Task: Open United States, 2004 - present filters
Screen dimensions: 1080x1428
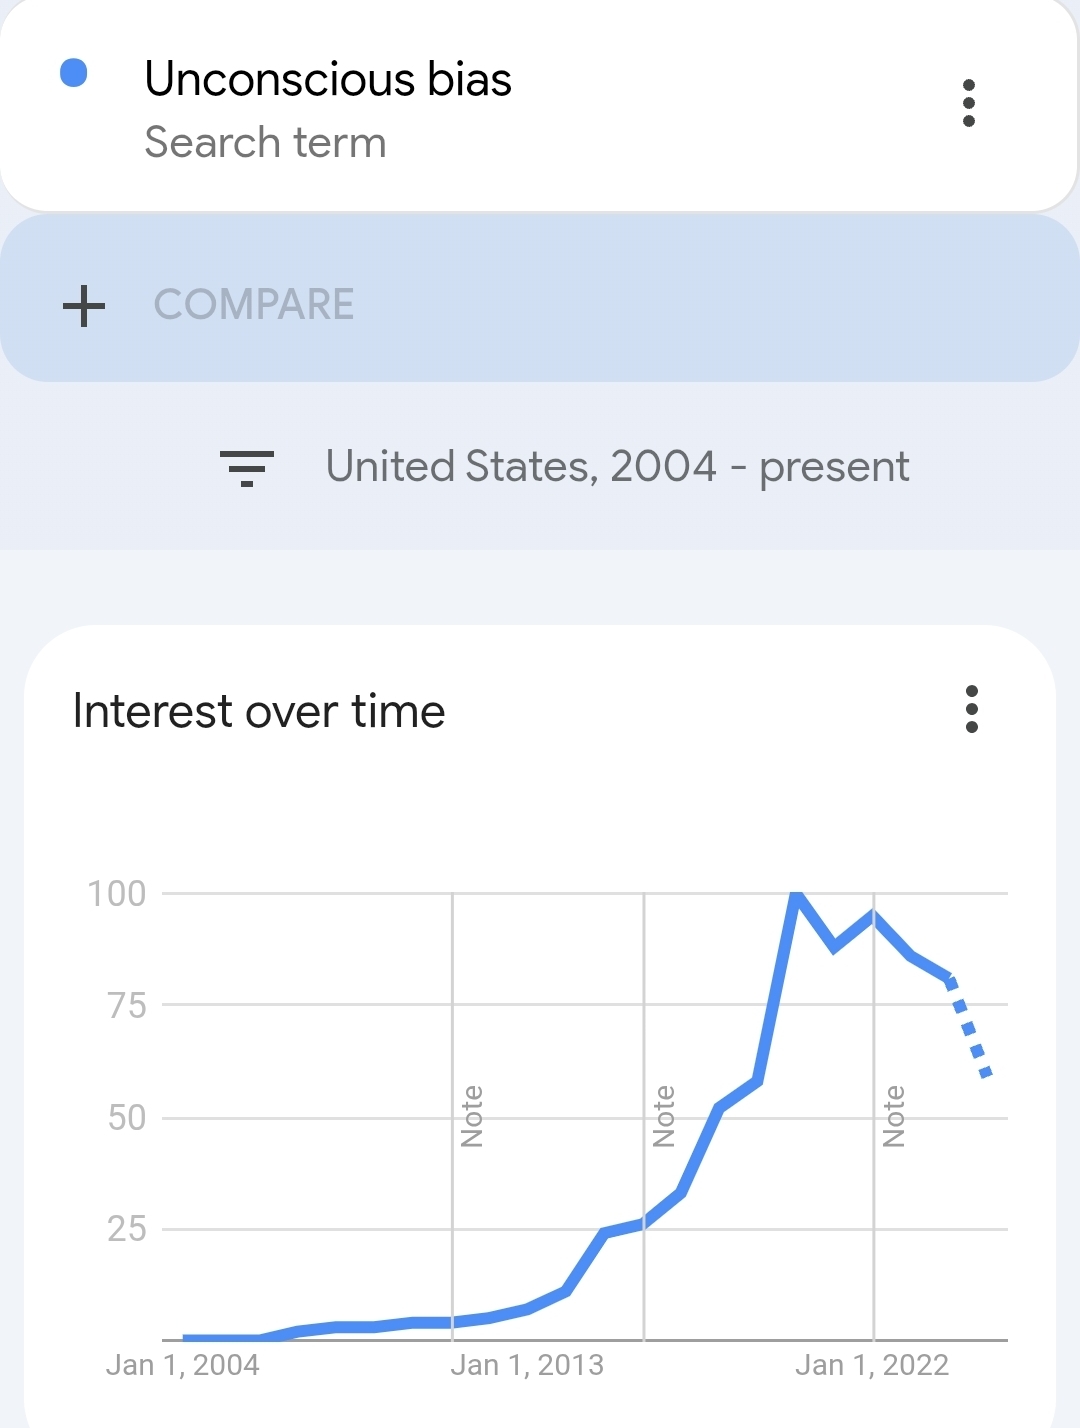Action: point(617,467)
